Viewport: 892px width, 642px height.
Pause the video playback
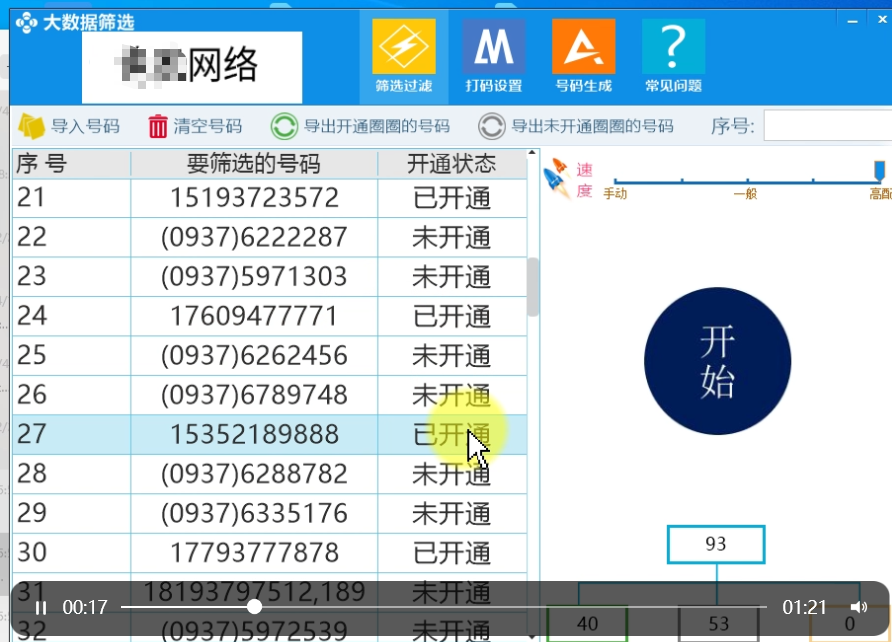click(41, 607)
